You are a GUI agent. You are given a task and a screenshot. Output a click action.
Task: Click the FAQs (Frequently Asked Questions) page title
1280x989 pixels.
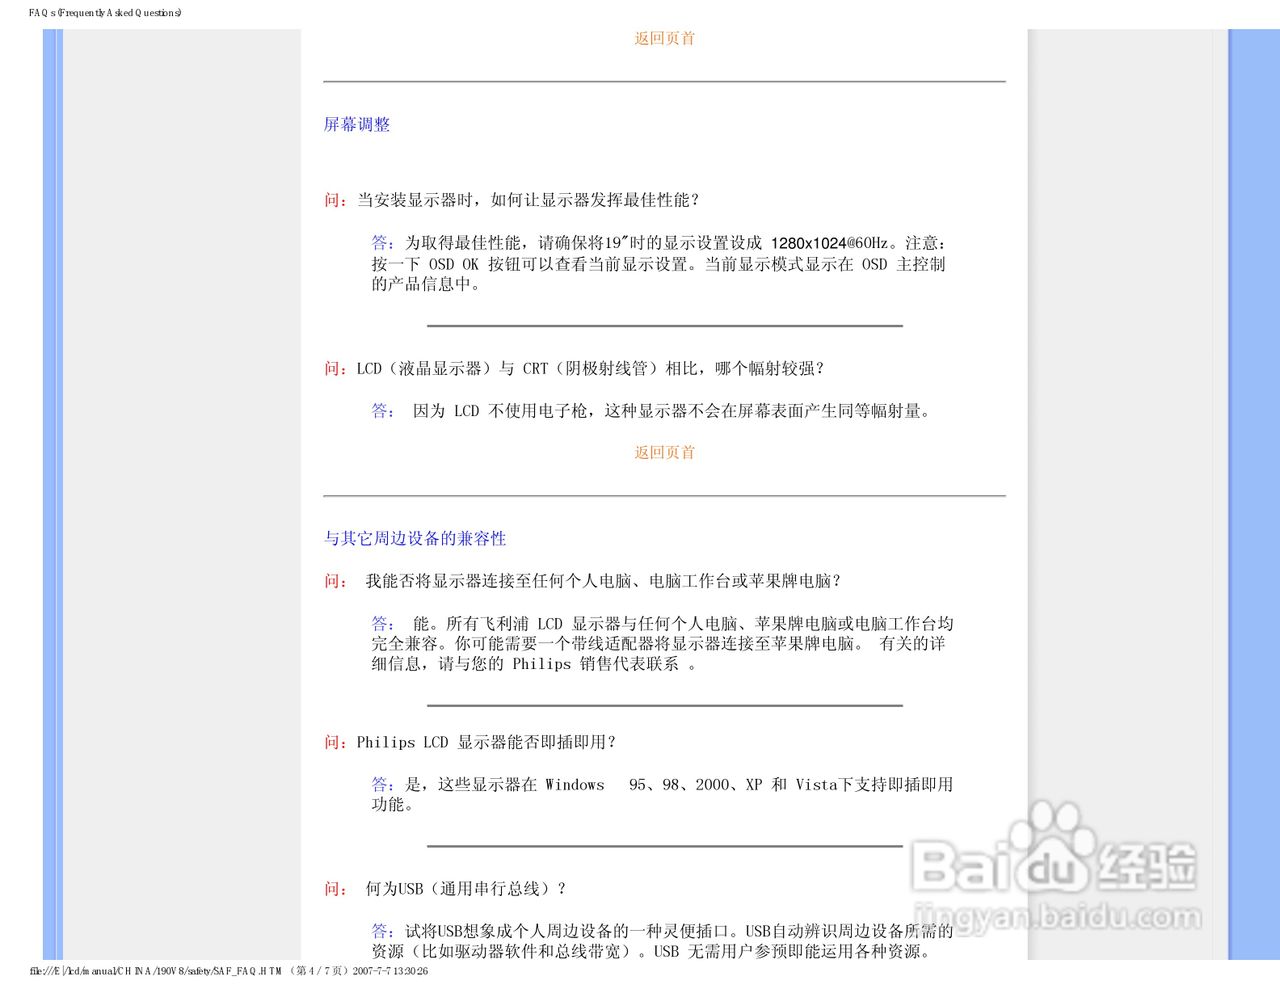(103, 13)
